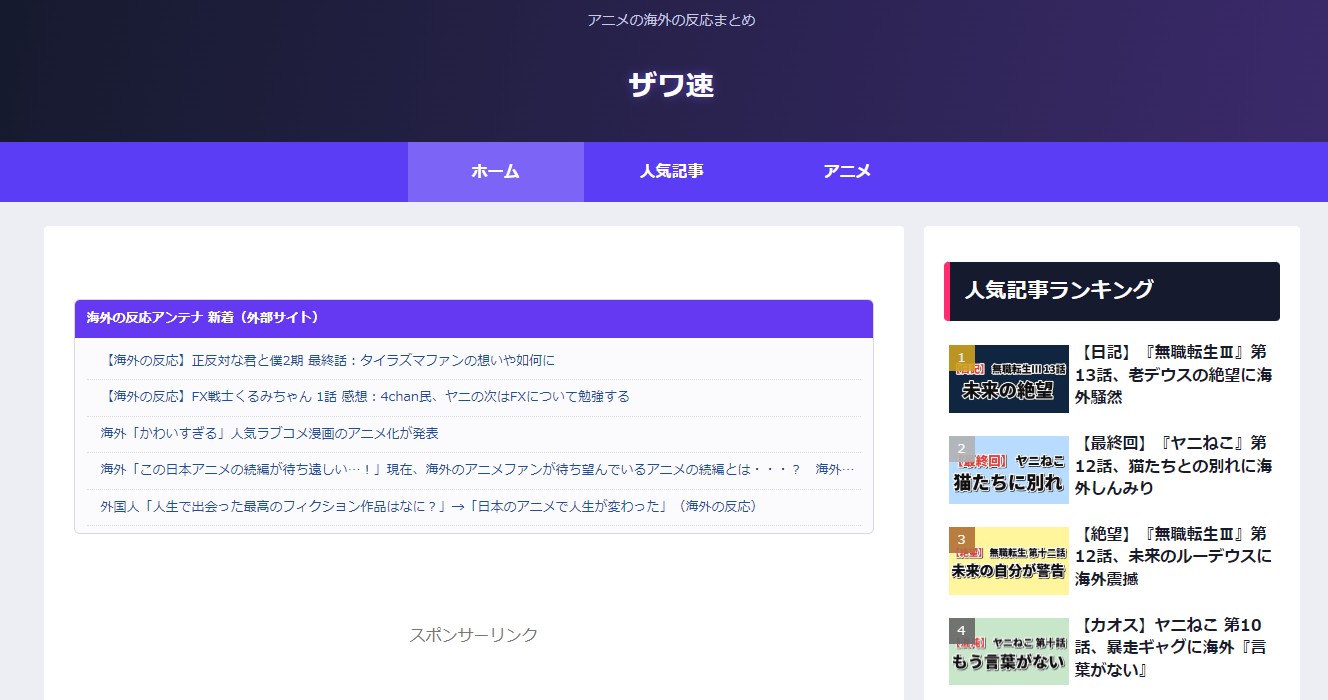This screenshot has width=1328, height=700.
Task: Open the ザワ速 site title link
Action: click(671, 85)
